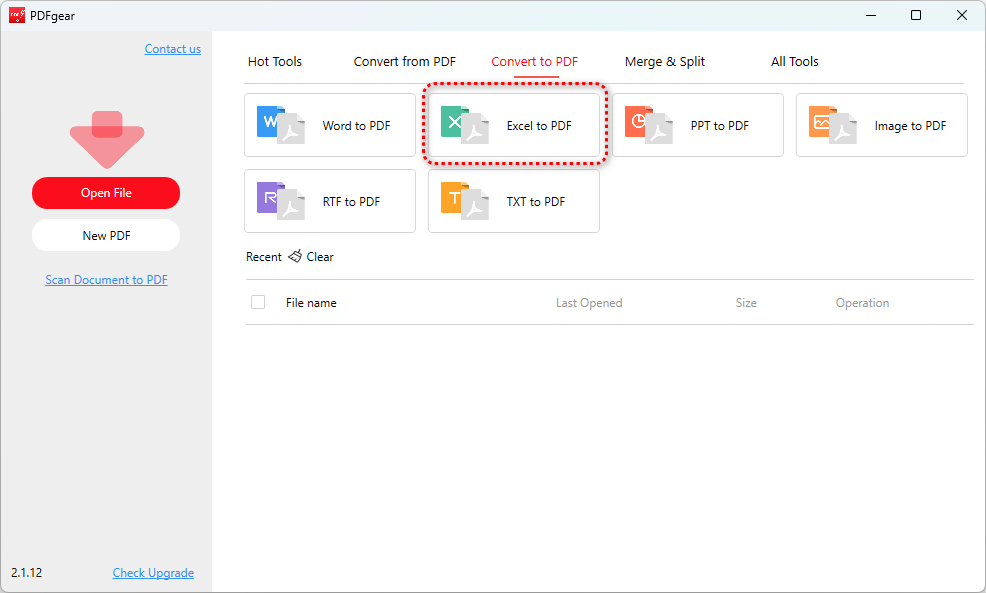986x593 pixels.
Task: Click the Word to PDF icon
Action: pyautogui.click(x=280, y=125)
